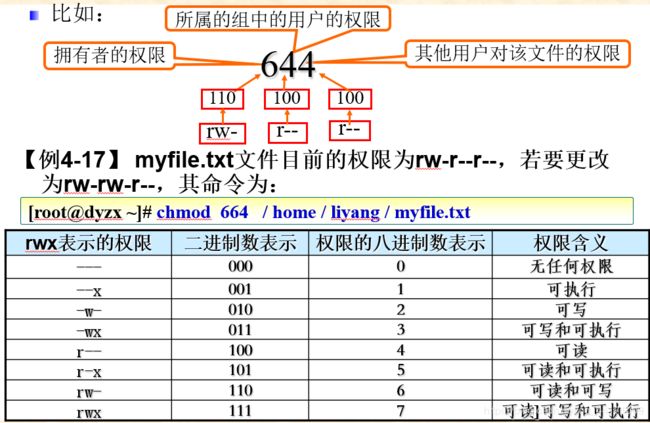Viewport: 650px width, 423px height.
Task: Click the "110" cell in the "可读和可写" row
Action: tap(240, 390)
